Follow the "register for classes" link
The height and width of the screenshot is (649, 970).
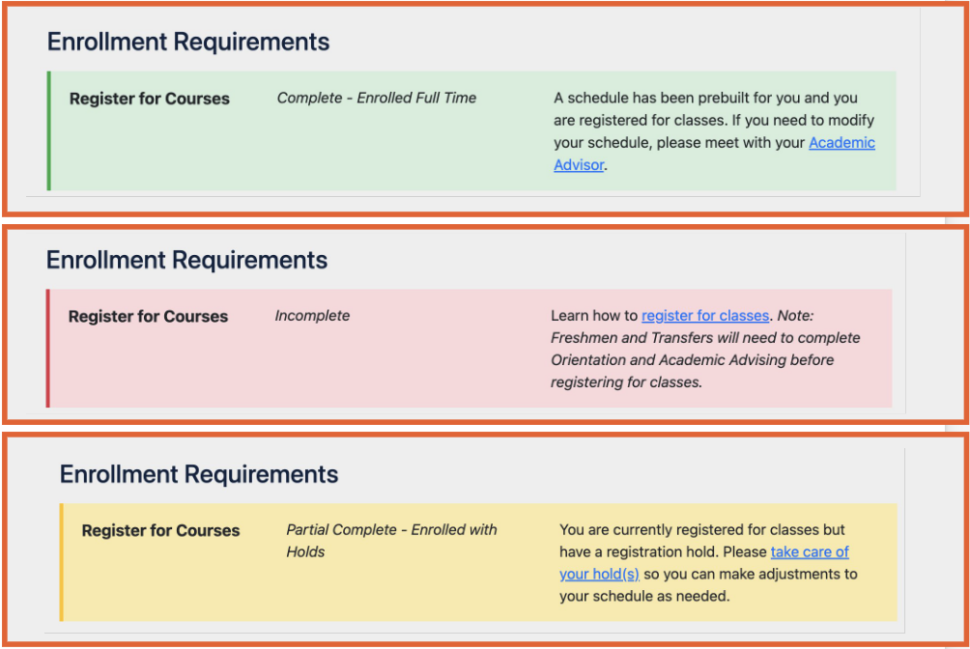tap(705, 316)
